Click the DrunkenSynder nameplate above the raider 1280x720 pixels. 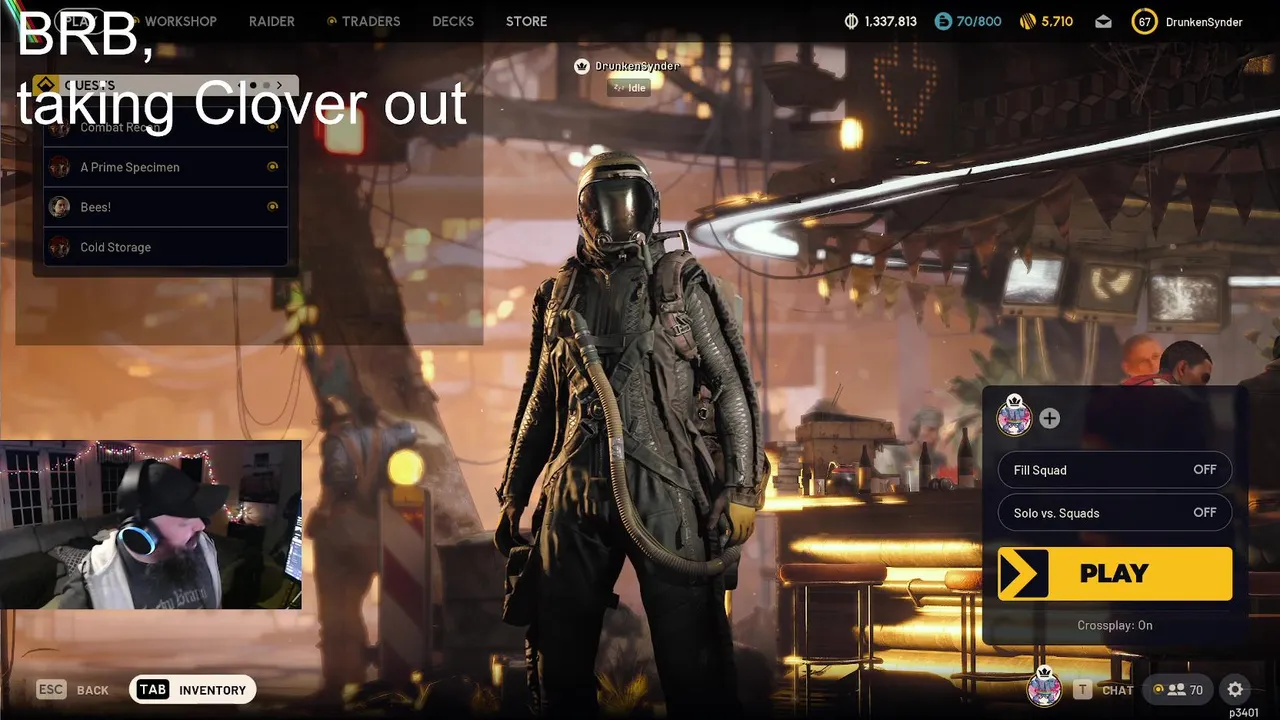point(637,66)
